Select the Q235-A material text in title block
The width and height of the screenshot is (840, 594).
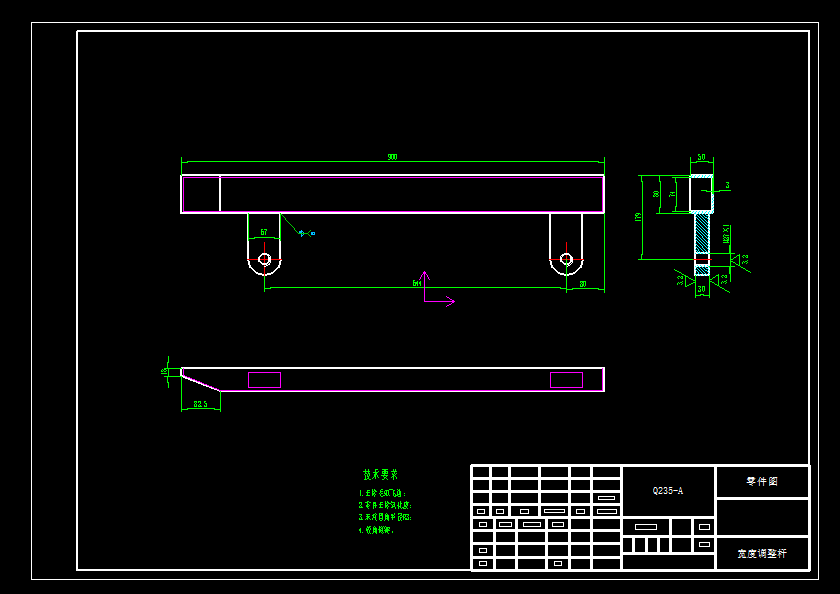(668, 491)
